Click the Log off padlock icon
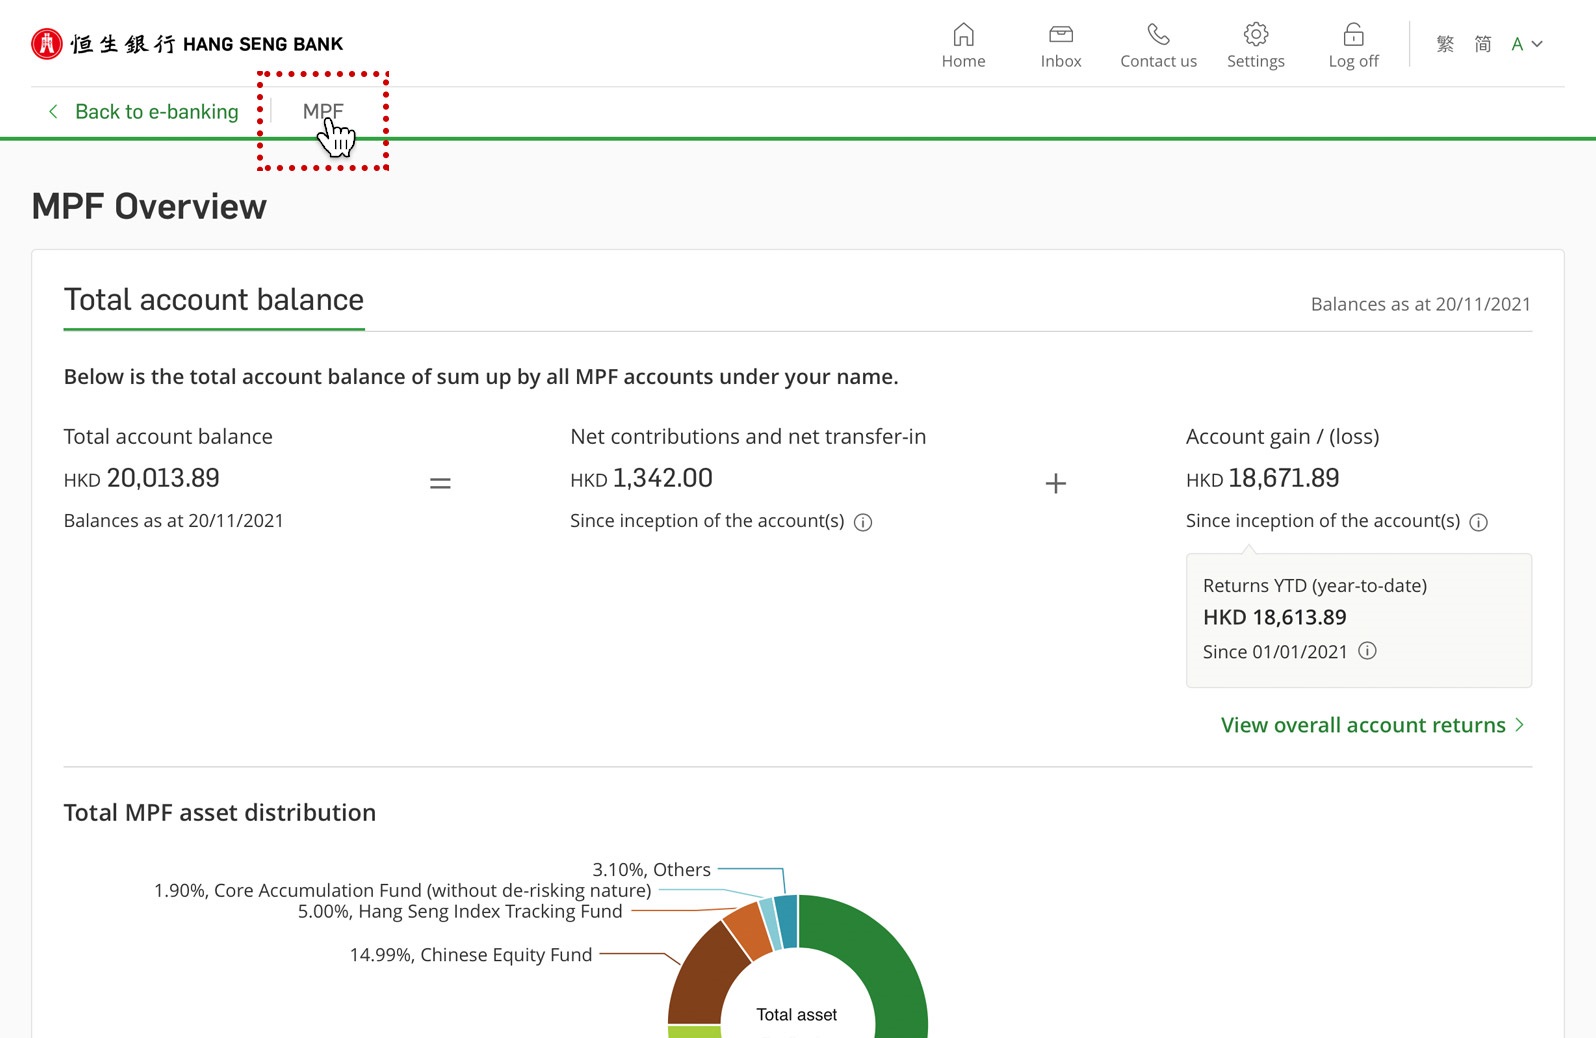The image size is (1596, 1038). [1353, 35]
